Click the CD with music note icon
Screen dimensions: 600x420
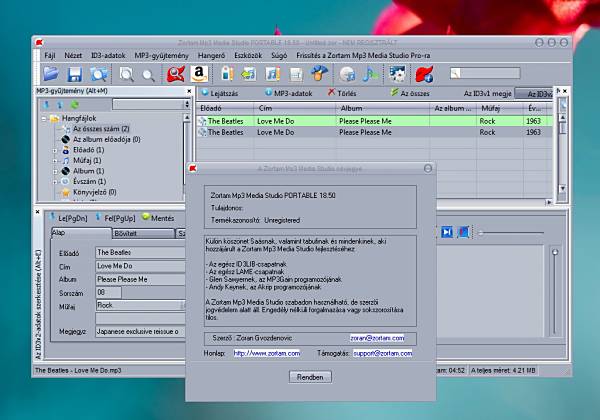pos(347,74)
